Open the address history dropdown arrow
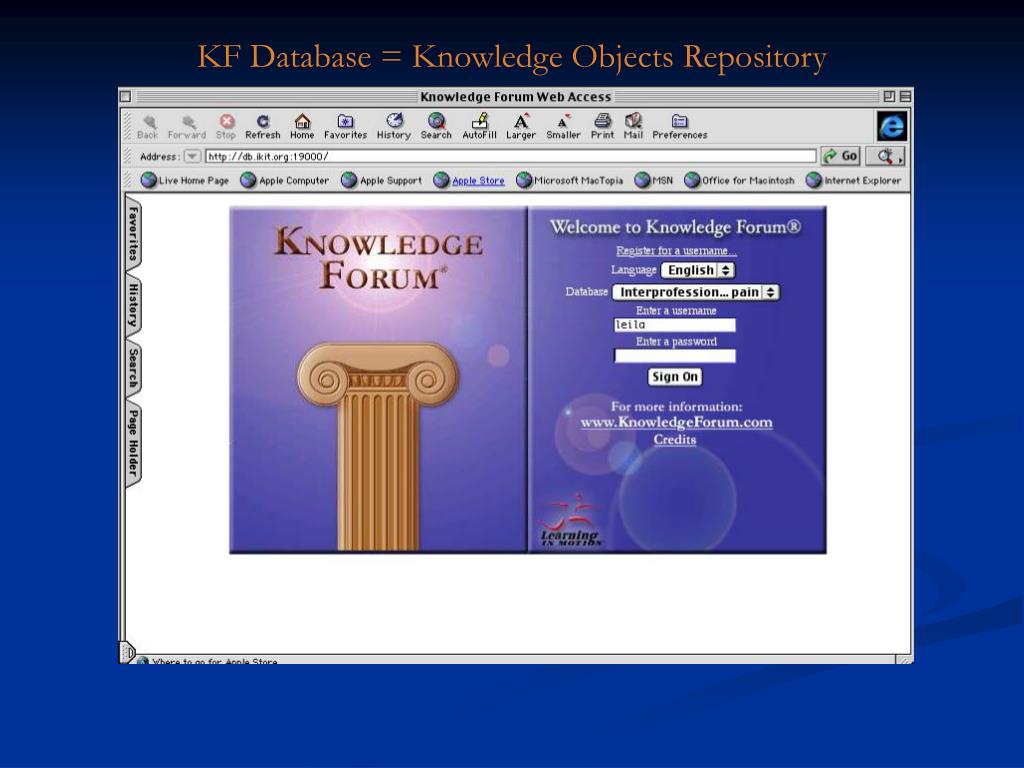This screenshot has height=768, width=1024. click(192, 157)
